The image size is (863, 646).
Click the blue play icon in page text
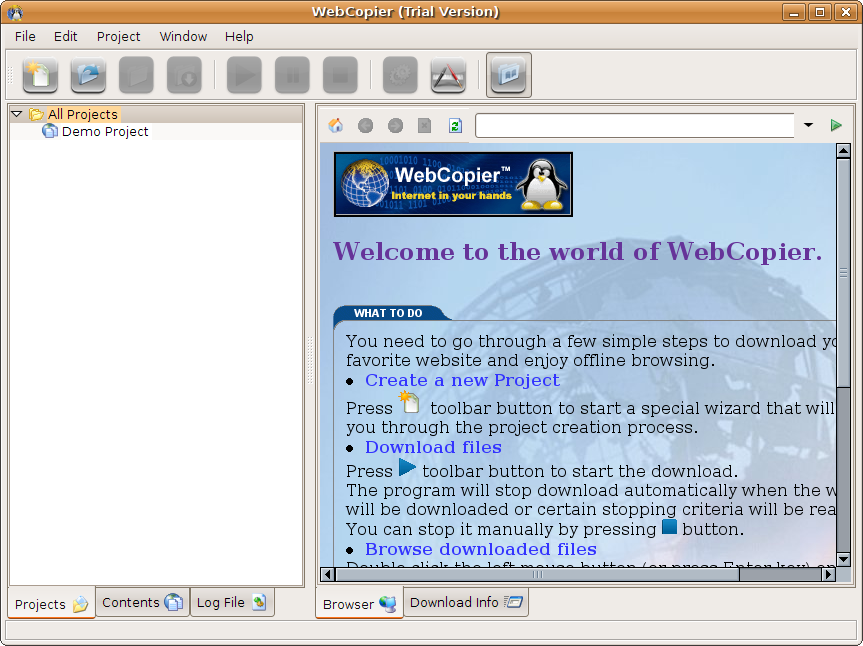click(x=407, y=467)
